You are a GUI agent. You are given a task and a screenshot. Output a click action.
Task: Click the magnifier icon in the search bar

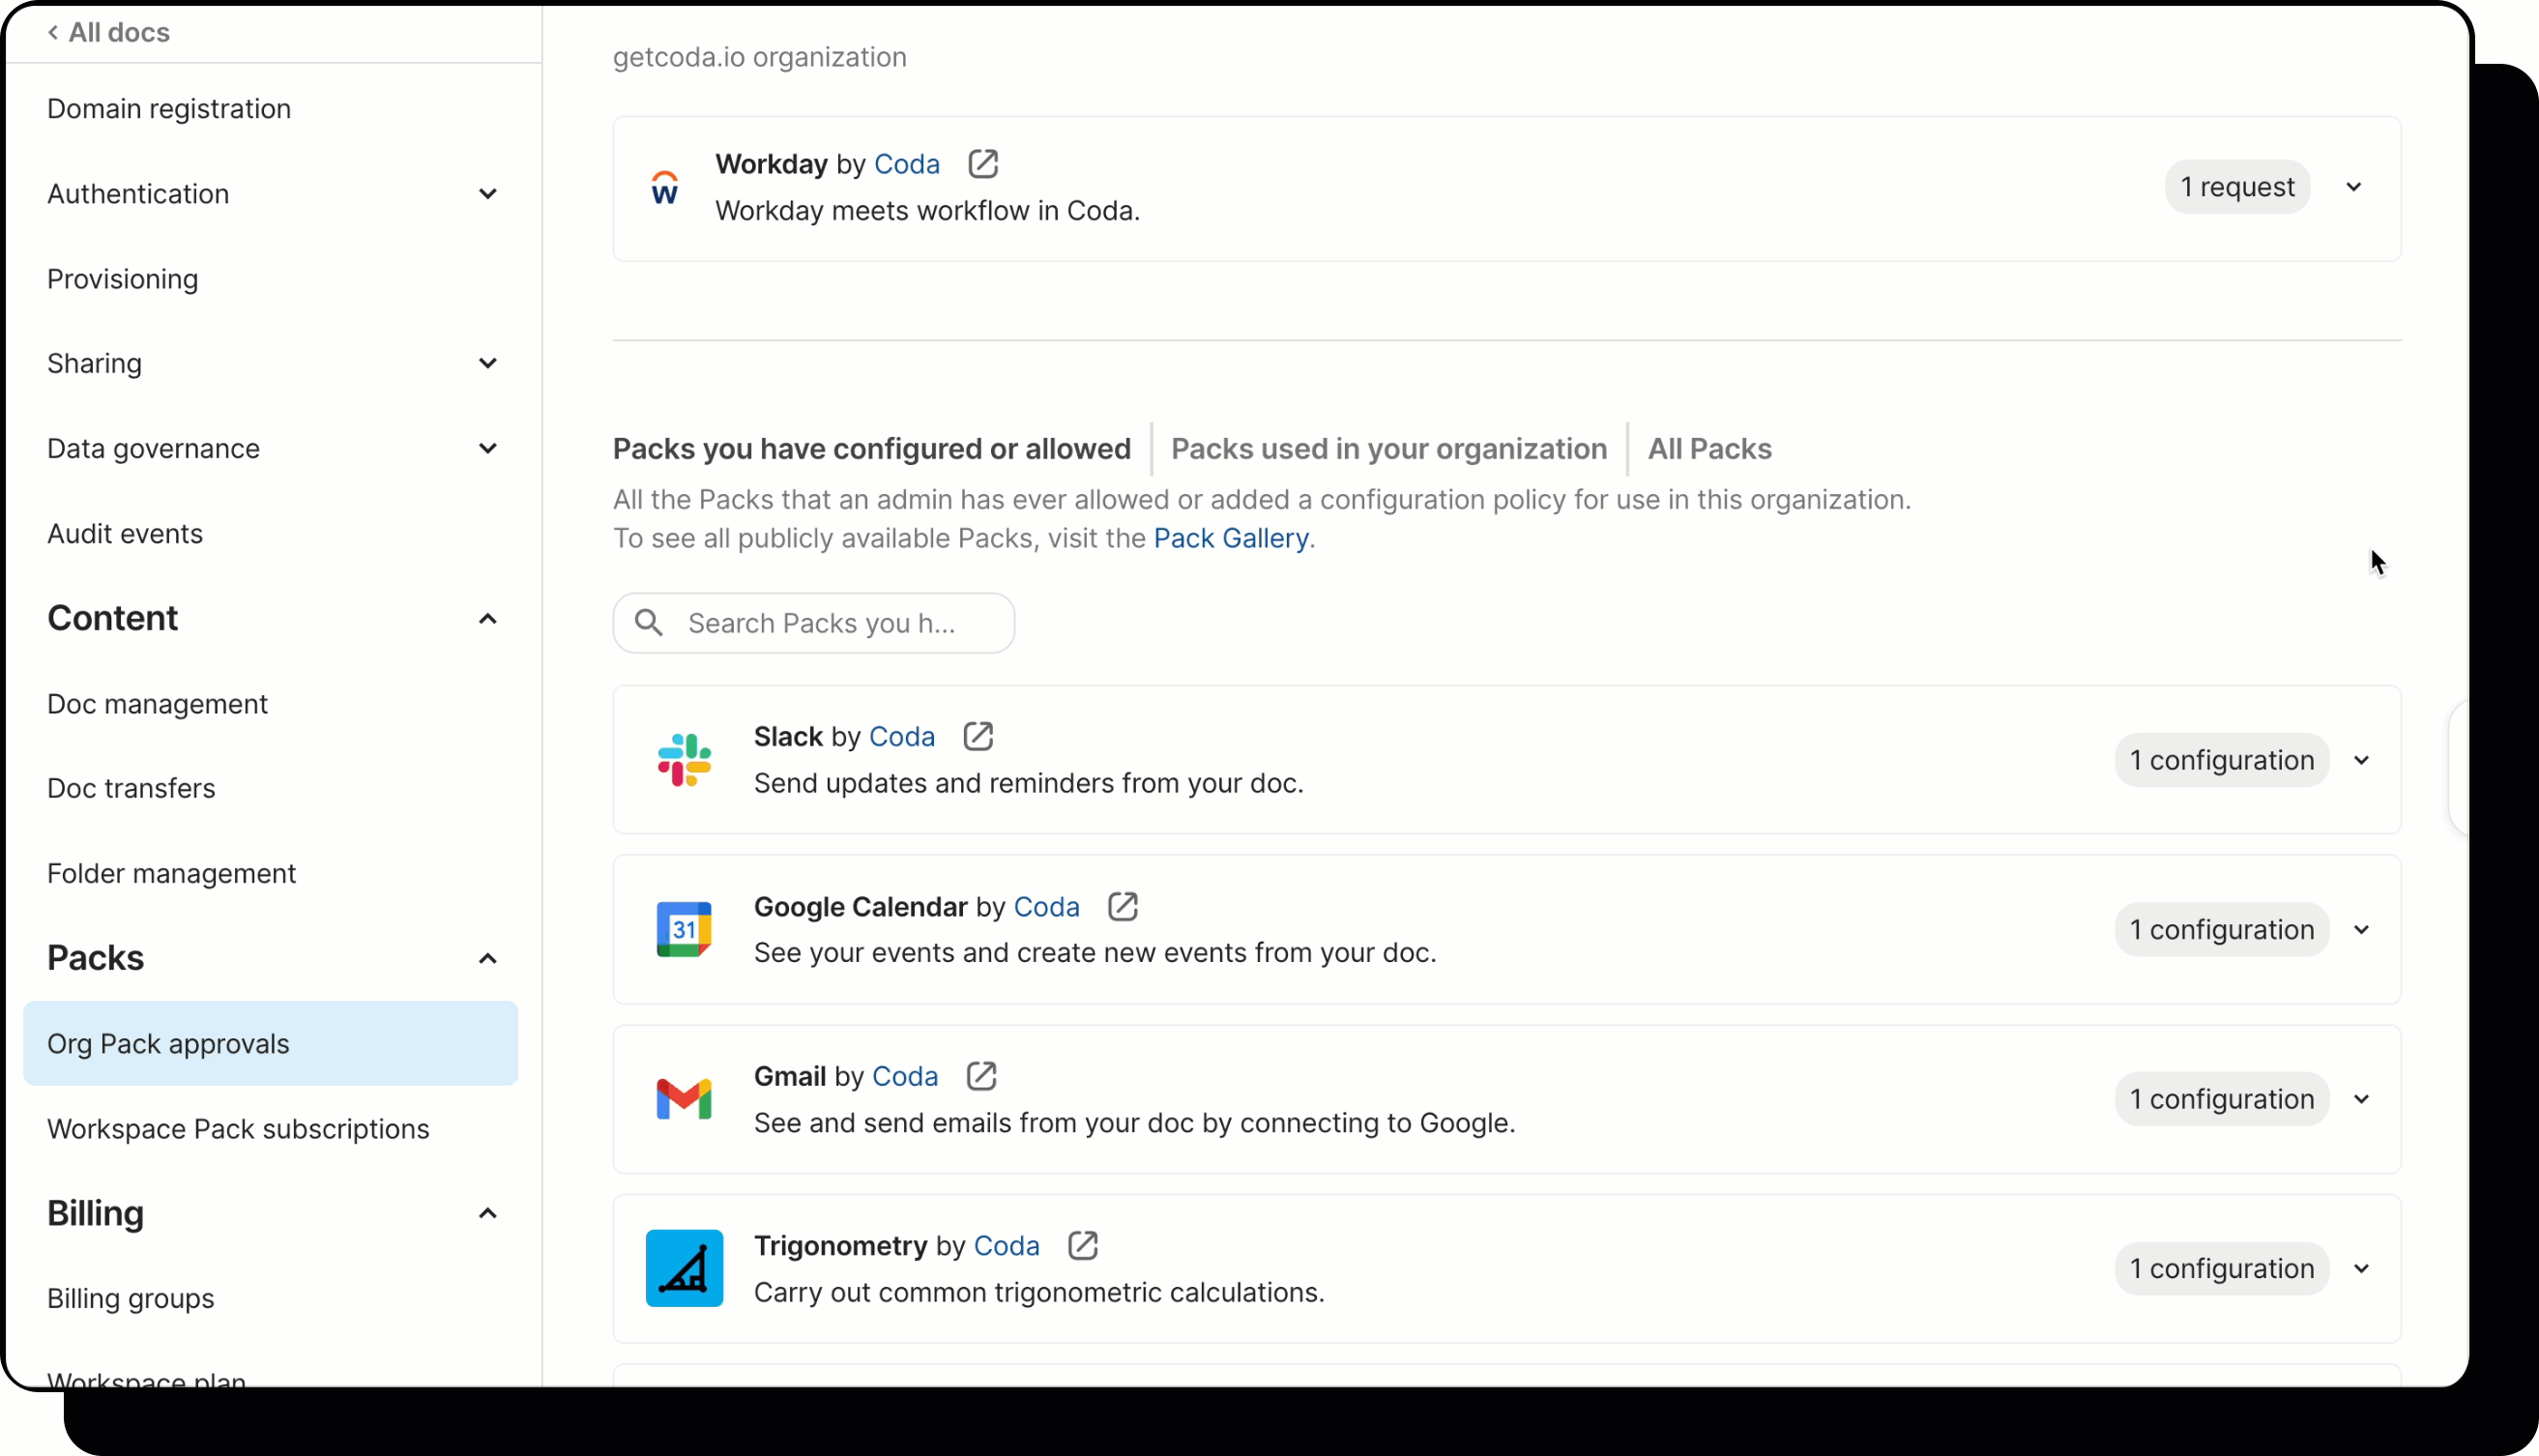(649, 622)
